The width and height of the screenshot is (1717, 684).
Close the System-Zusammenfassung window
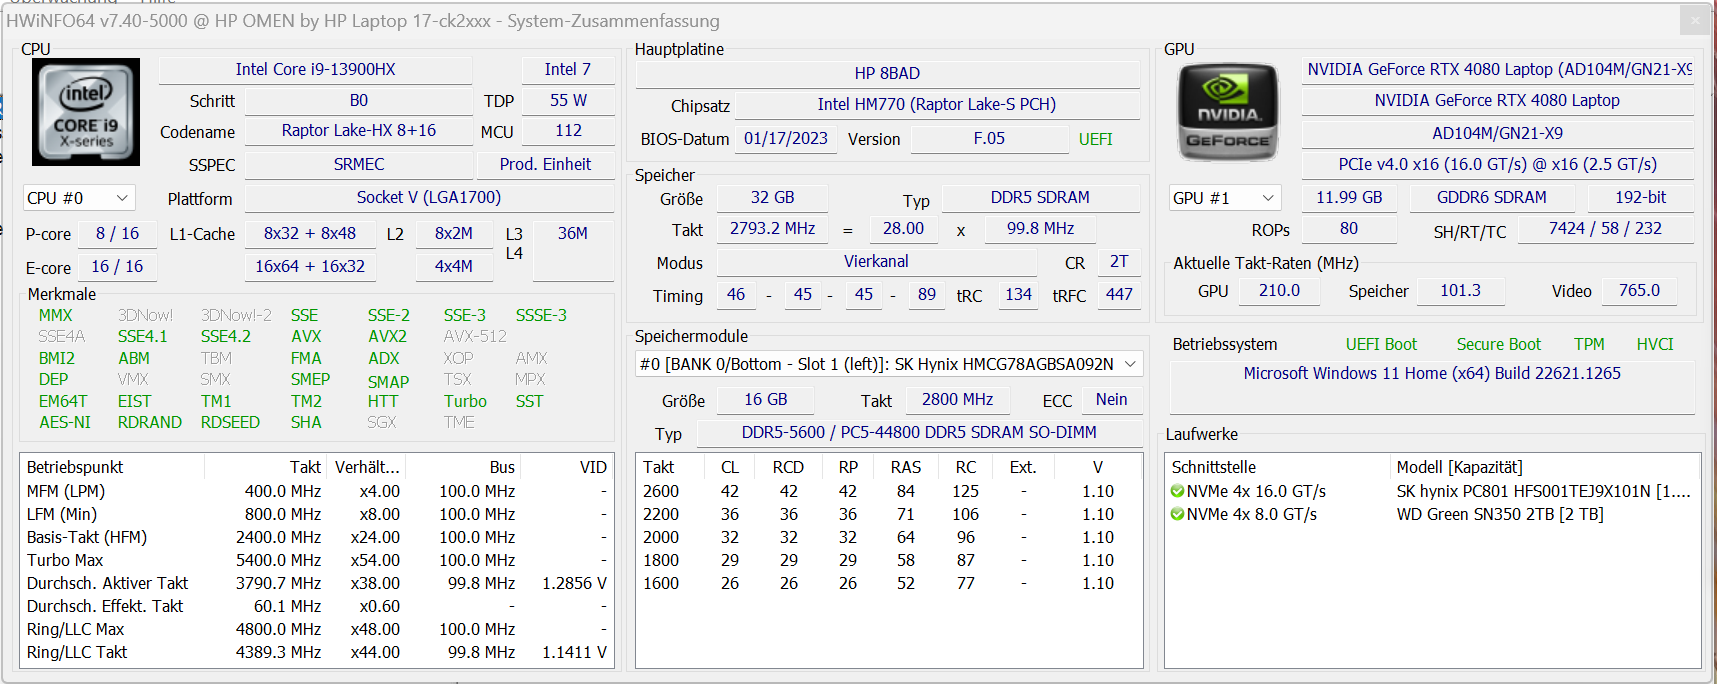click(1694, 20)
